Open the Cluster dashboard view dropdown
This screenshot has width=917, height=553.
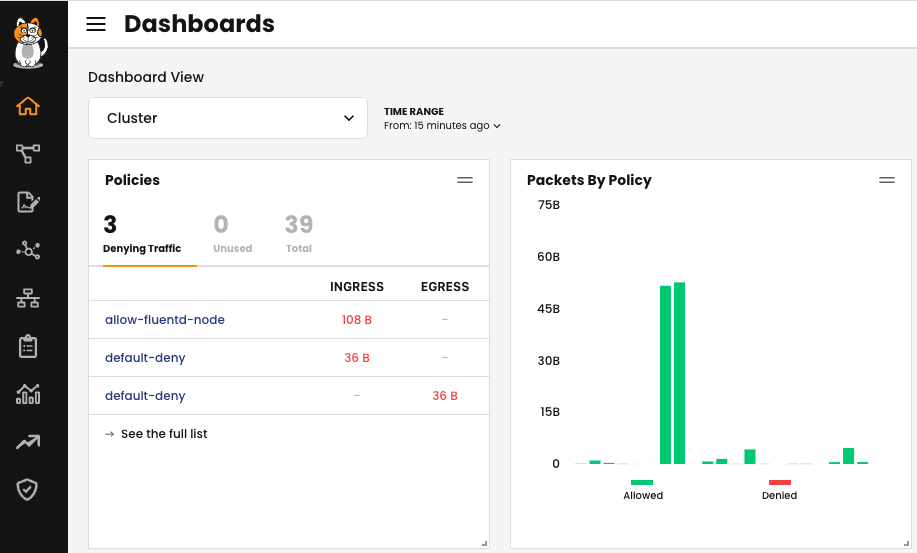point(228,118)
